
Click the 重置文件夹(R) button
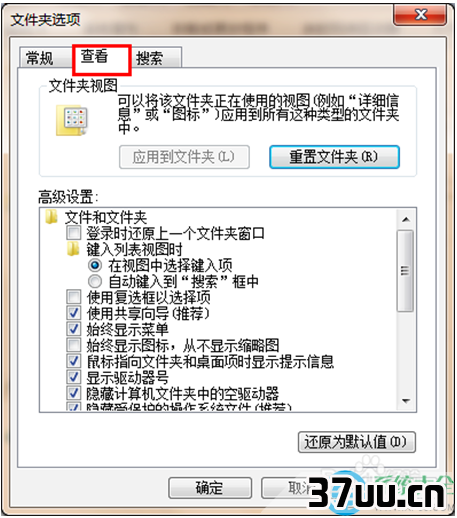[335, 157]
